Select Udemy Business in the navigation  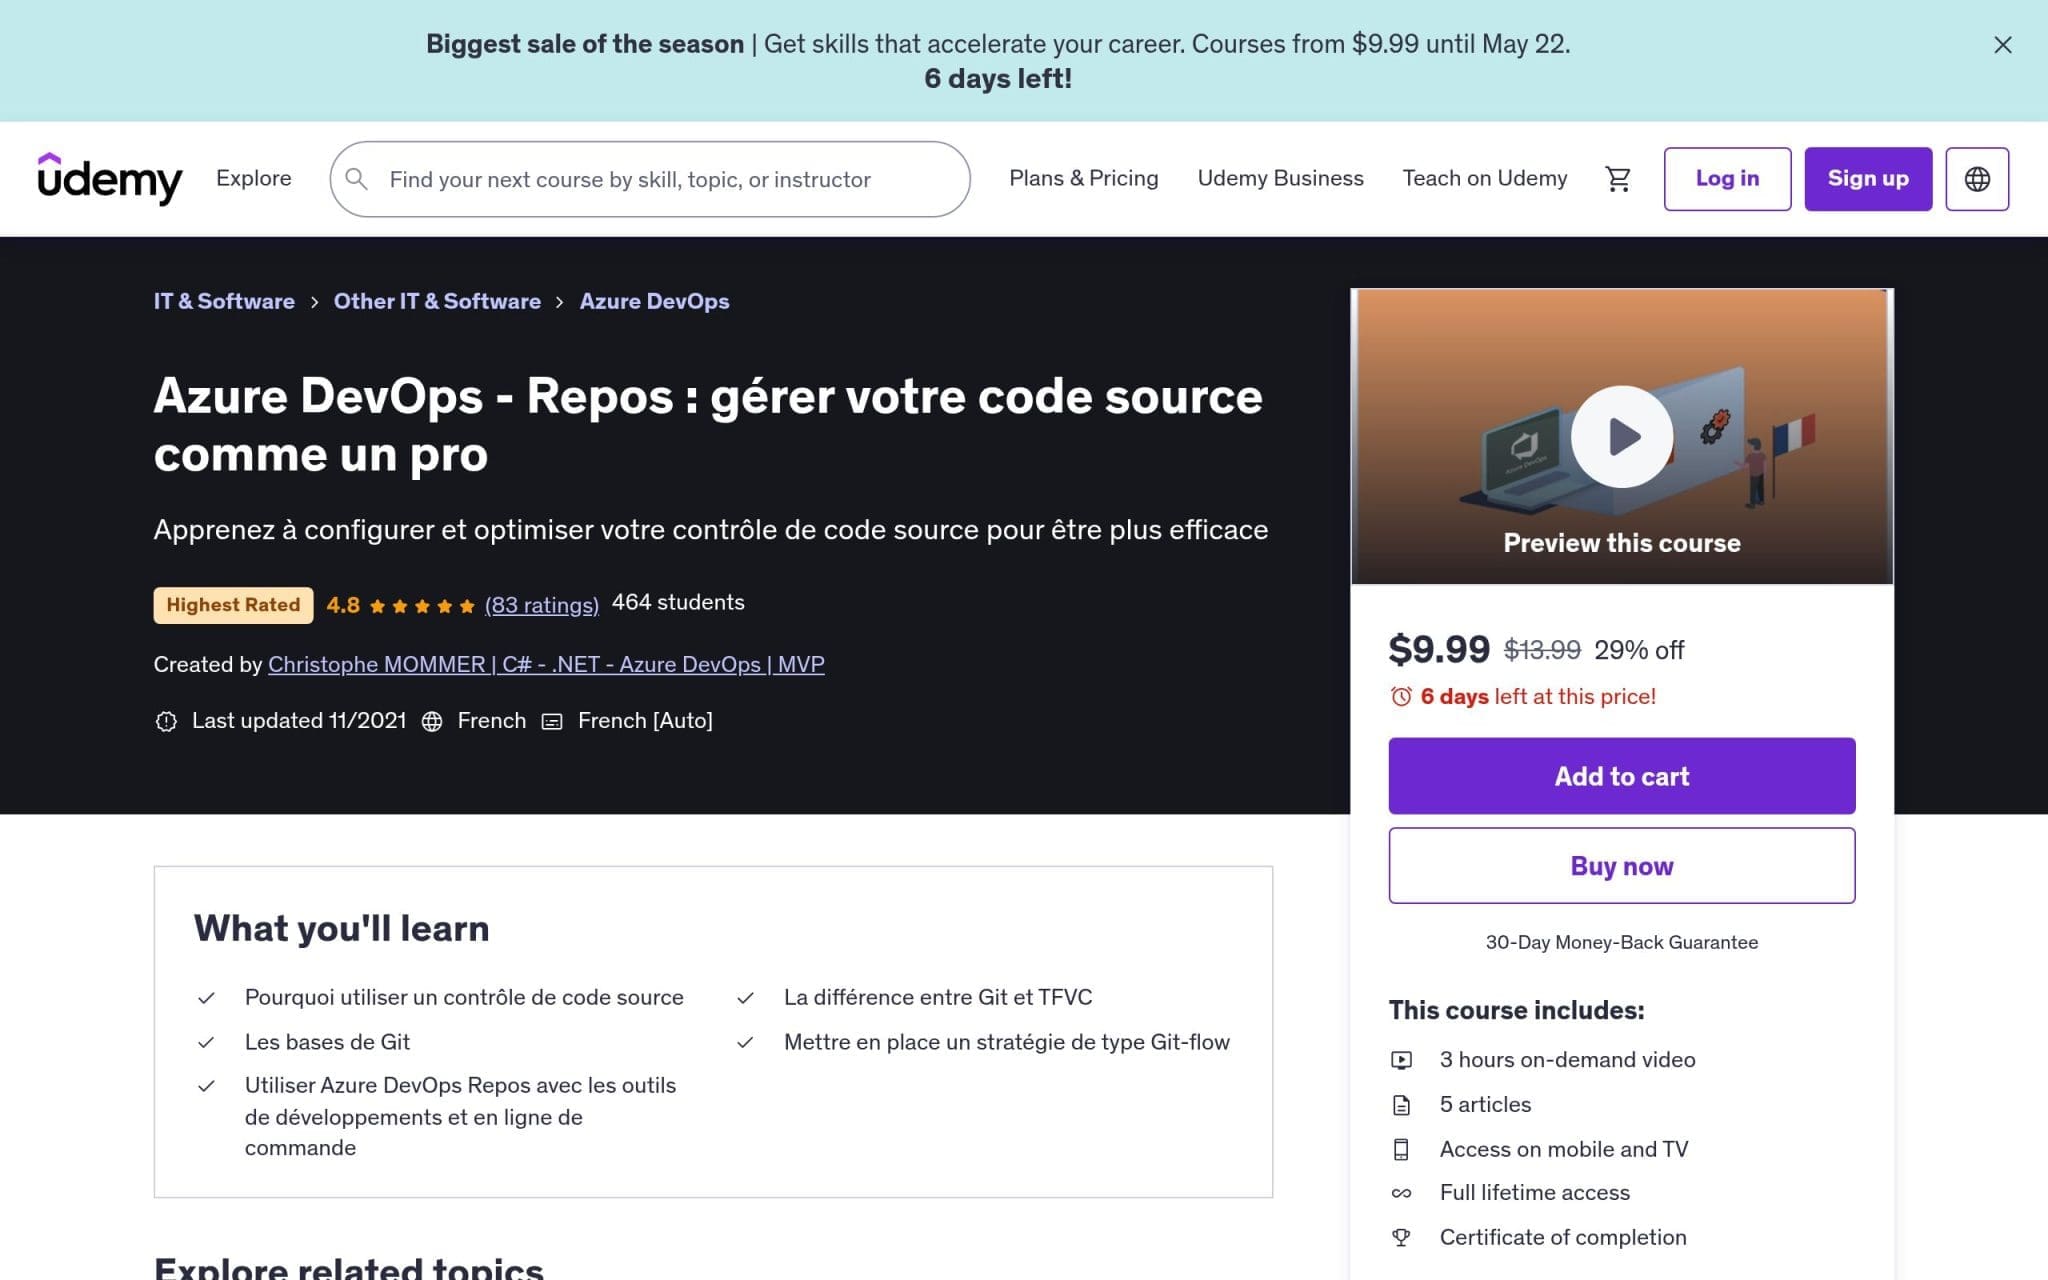pyautogui.click(x=1281, y=178)
